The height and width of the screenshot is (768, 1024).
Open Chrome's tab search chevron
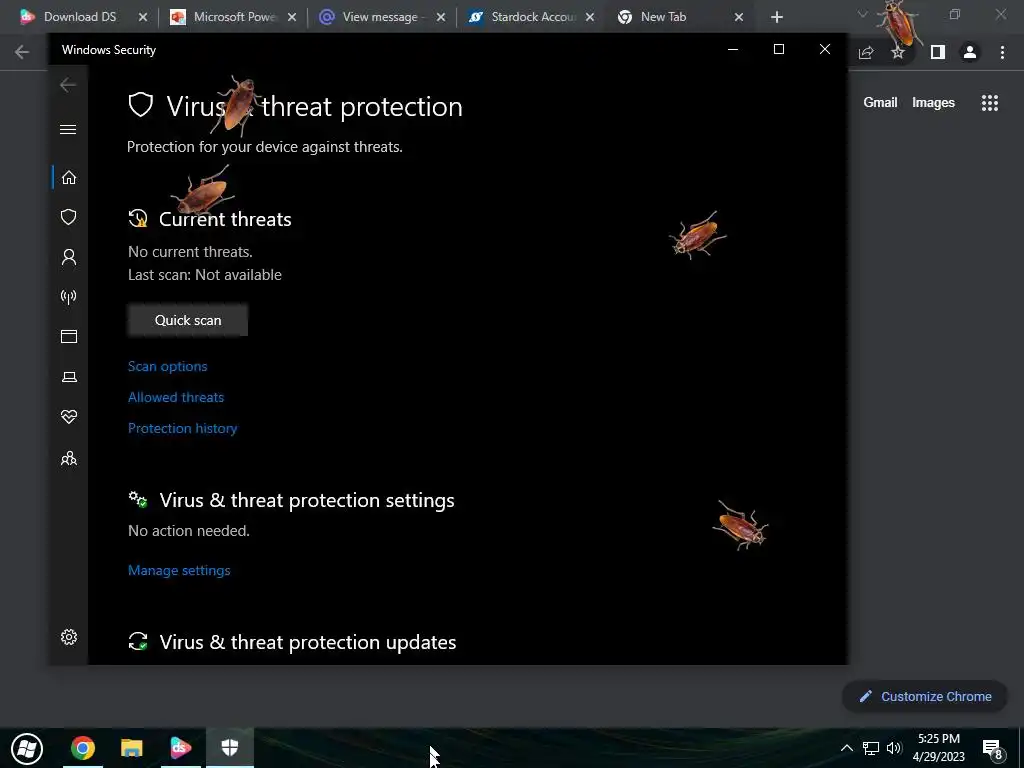862,14
